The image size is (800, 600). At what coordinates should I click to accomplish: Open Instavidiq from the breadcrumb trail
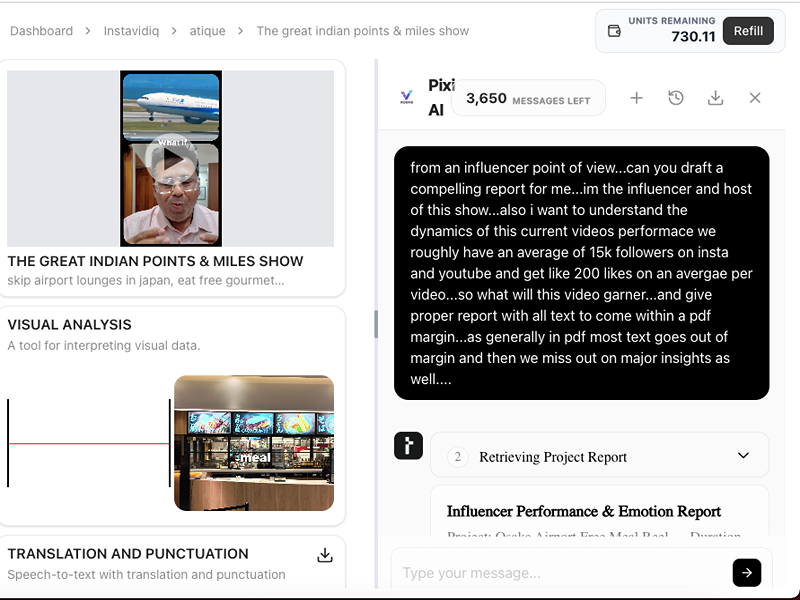point(132,31)
